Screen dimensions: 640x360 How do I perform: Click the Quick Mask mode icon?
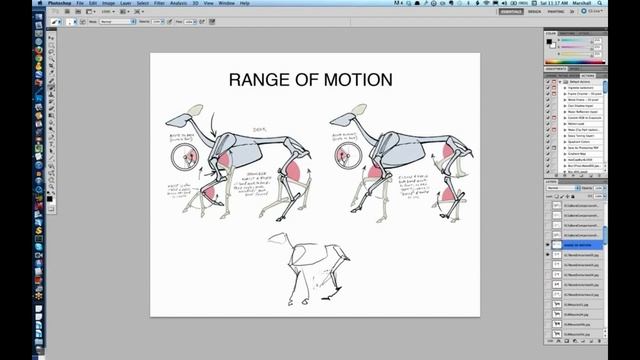[x=51, y=209]
